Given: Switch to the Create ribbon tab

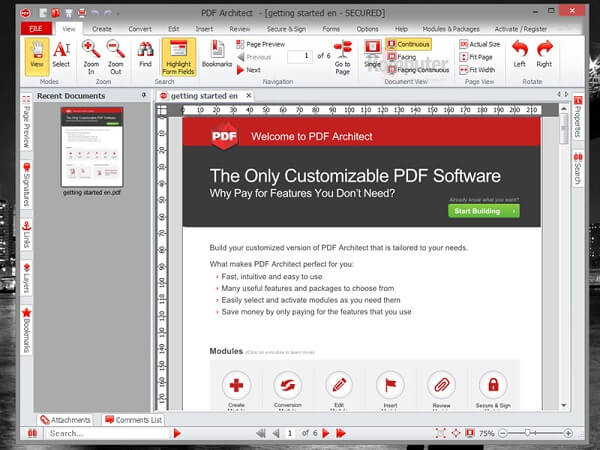Looking at the screenshot, I should pos(102,29).
